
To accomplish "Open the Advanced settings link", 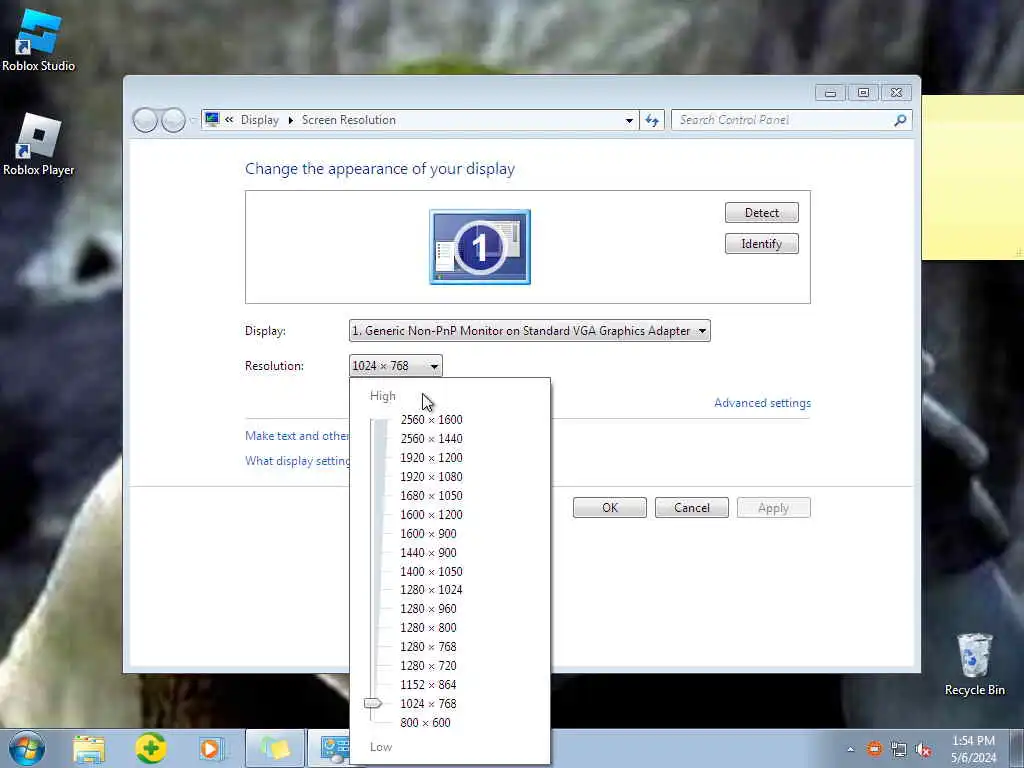I will 762,403.
